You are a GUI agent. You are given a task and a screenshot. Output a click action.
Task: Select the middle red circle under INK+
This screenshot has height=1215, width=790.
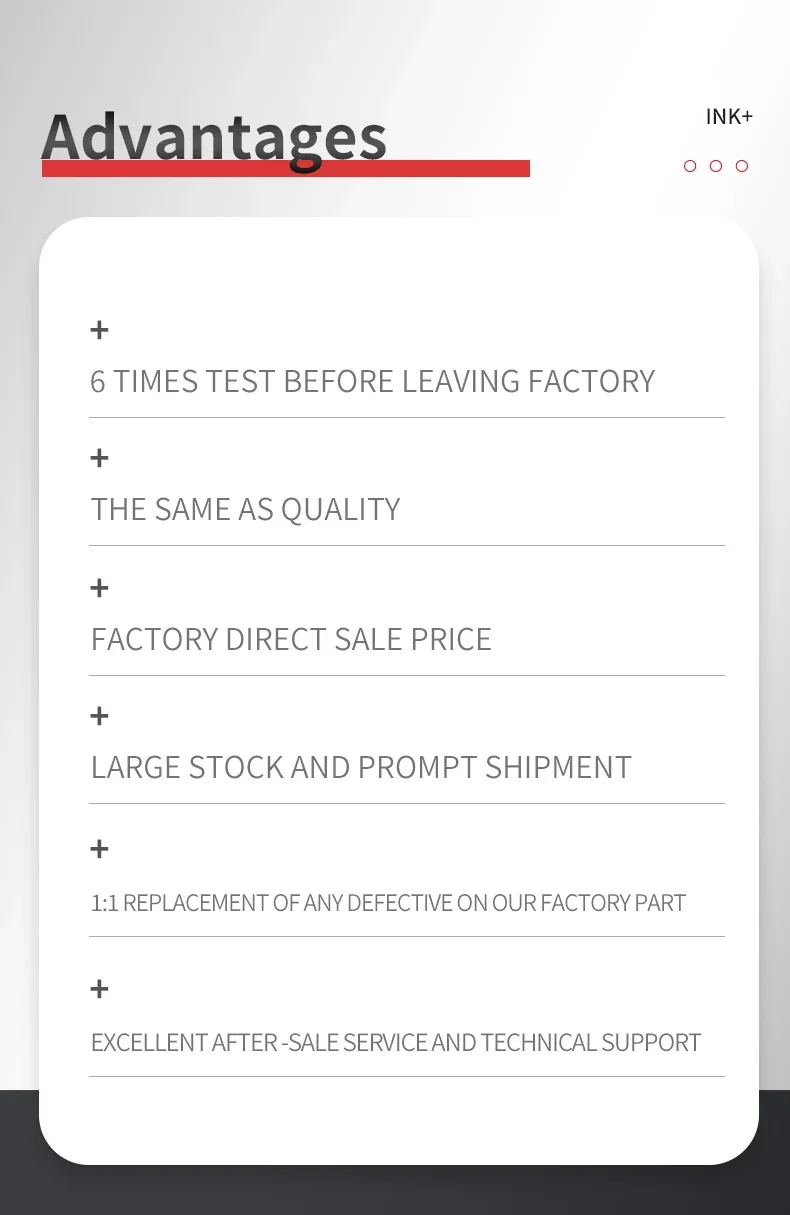coord(716,166)
